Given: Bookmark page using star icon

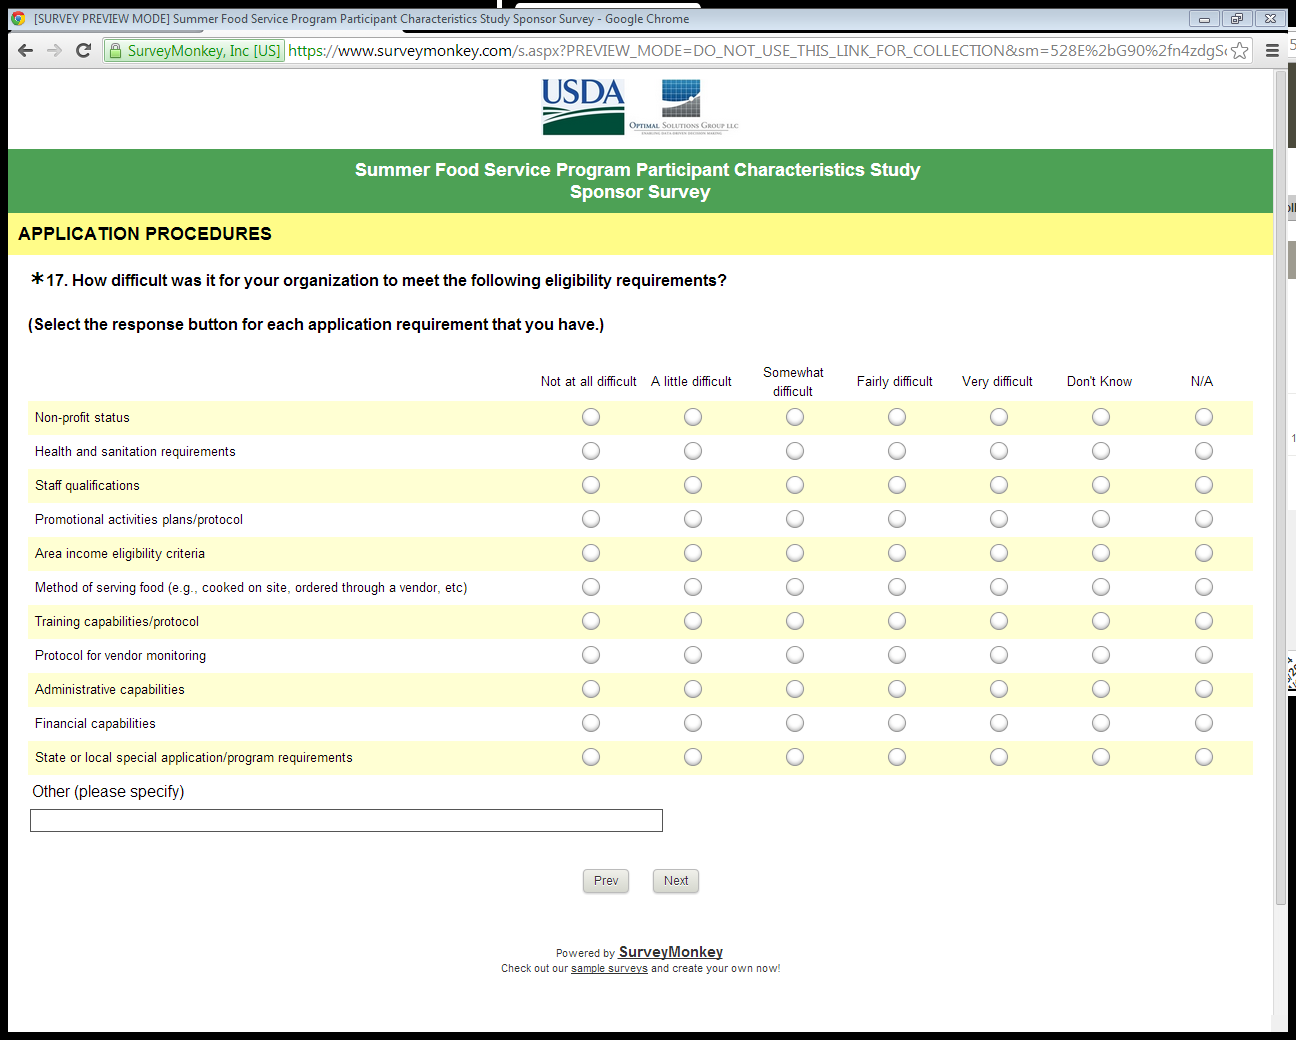Looking at the screenshot, I should click(1239, 51).
